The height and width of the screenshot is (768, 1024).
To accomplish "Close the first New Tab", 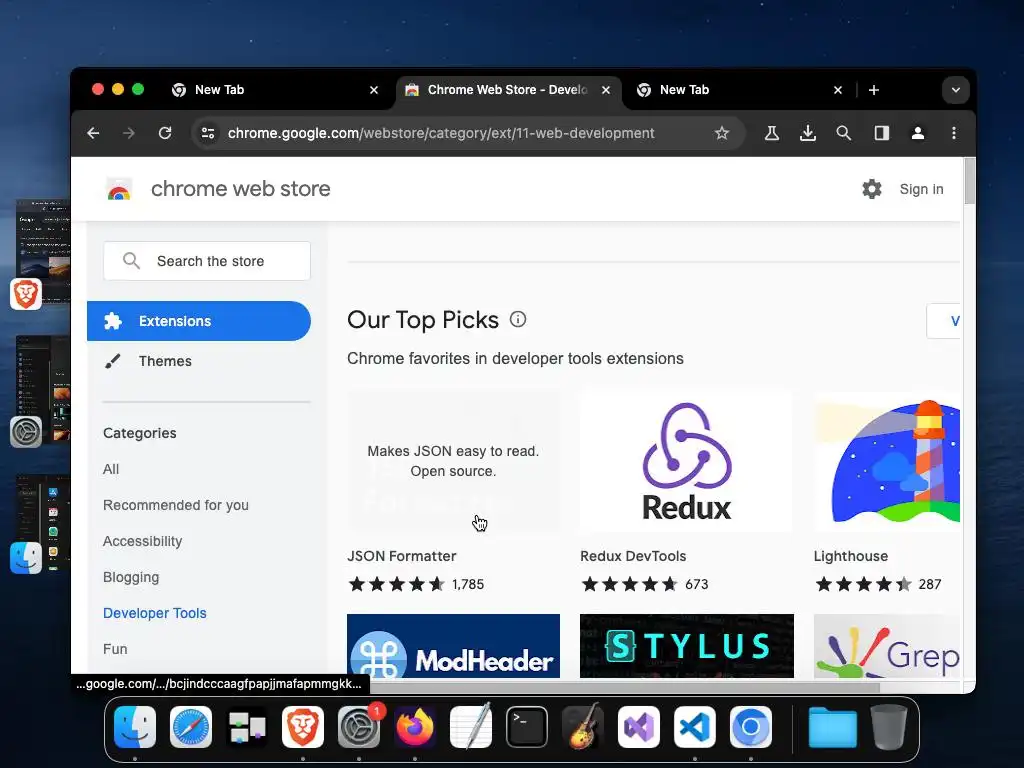I will pyautogui.click(x=374, y=90).
